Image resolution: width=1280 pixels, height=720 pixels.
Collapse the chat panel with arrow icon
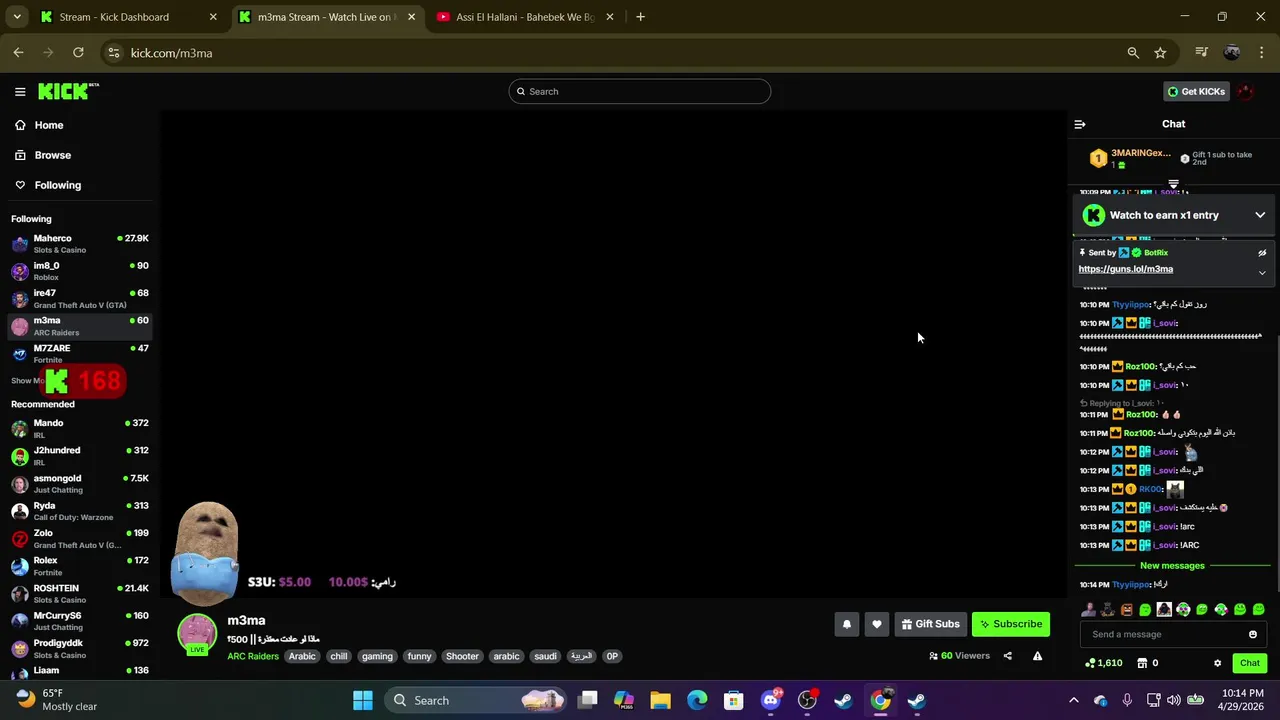[x=1080, y=124]
